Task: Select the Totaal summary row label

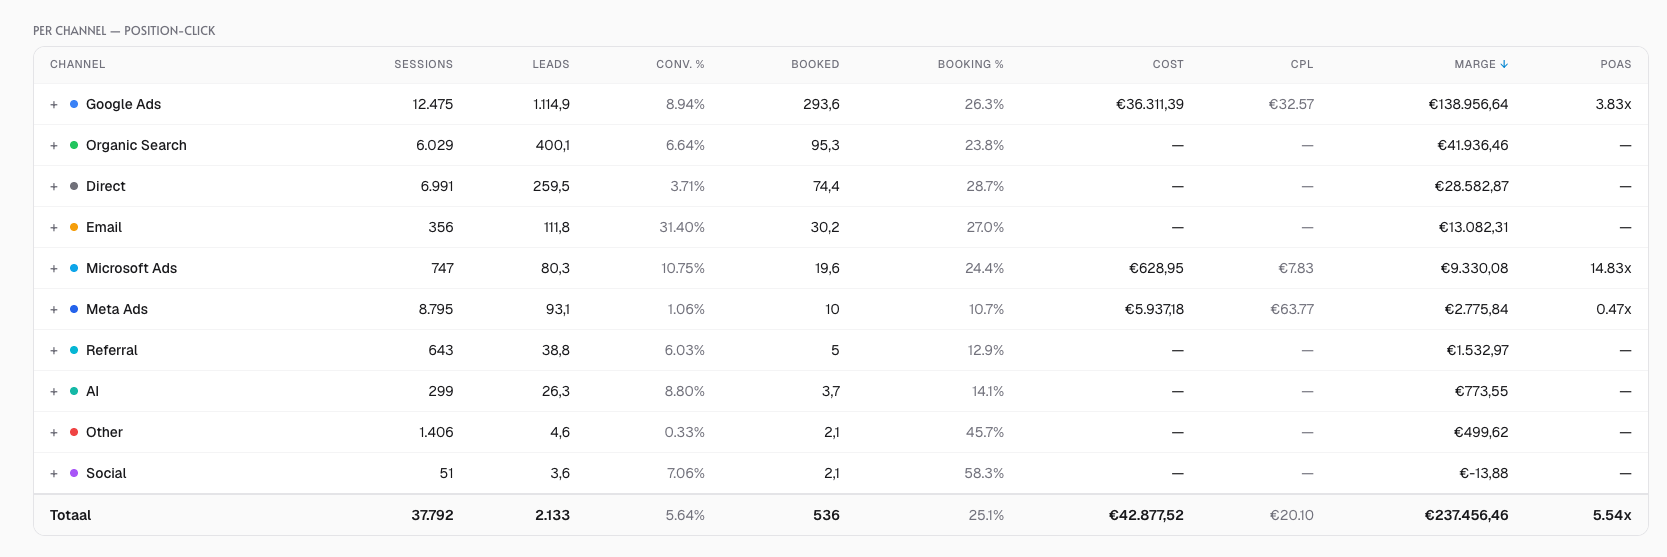Action: click(70, 515)
